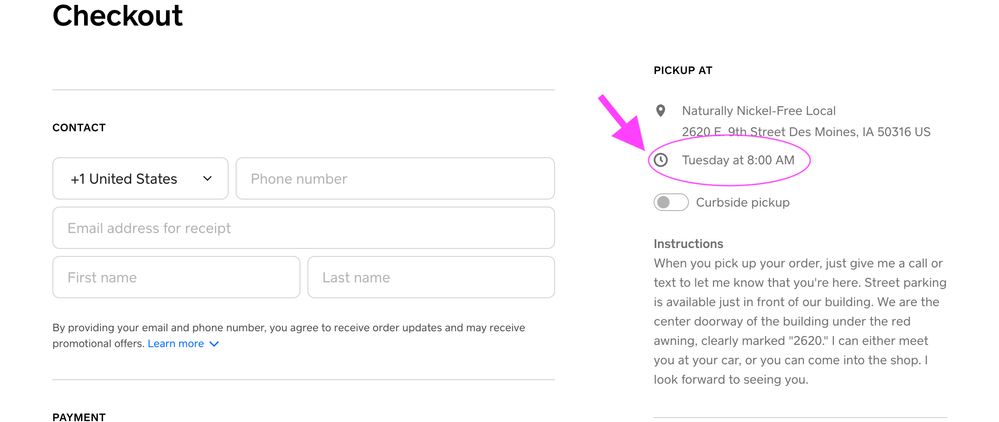Image resolution: width=999 pixels, height=422 pixels.
Task: Click the Tuesday at 8:00 AM pickup time
Action: [x=738, y=160]
